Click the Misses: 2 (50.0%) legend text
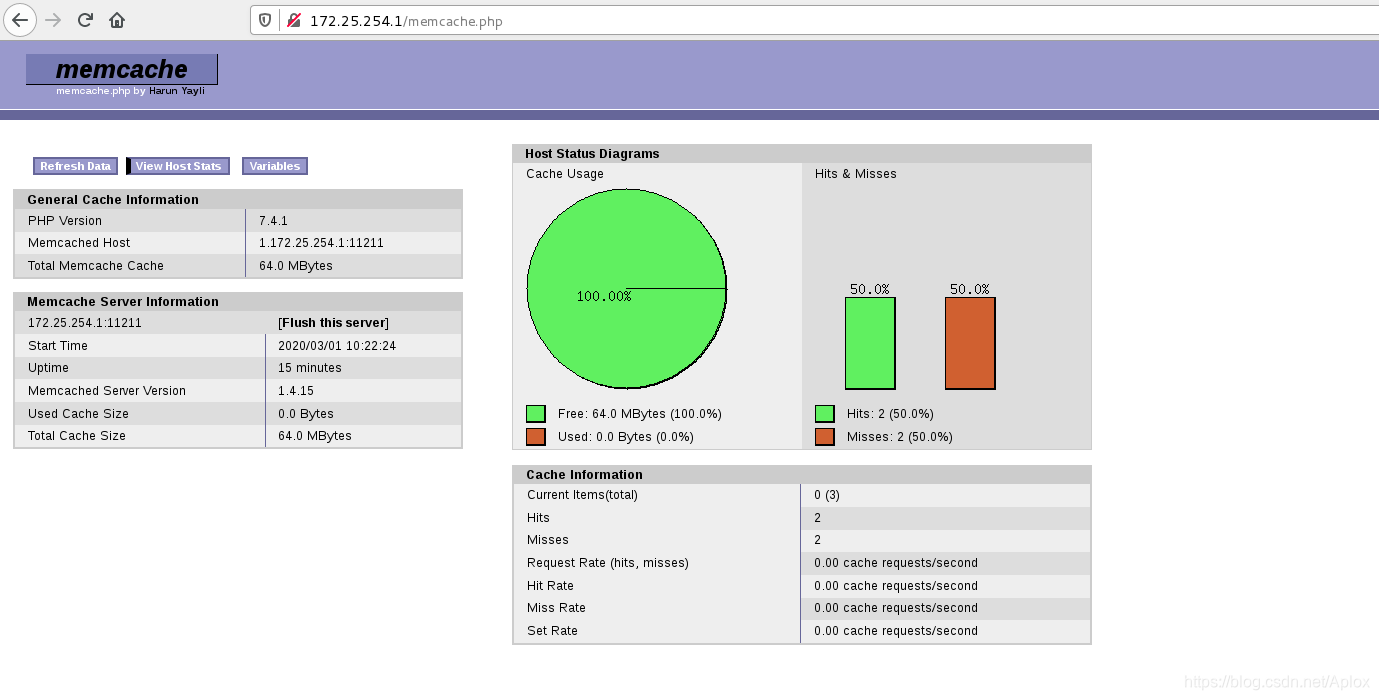Screen dimensions: 1379x700 coord(900,437)
